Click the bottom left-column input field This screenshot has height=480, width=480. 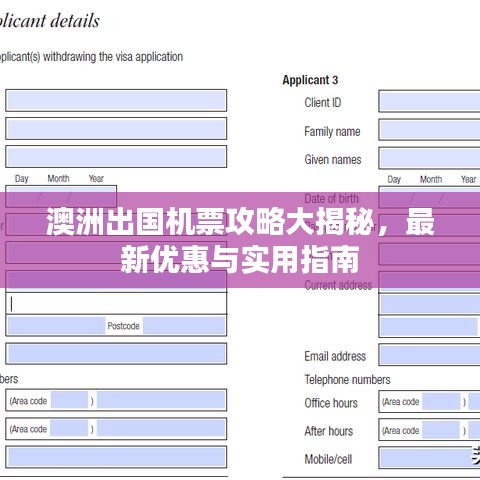tap(116, 457)
